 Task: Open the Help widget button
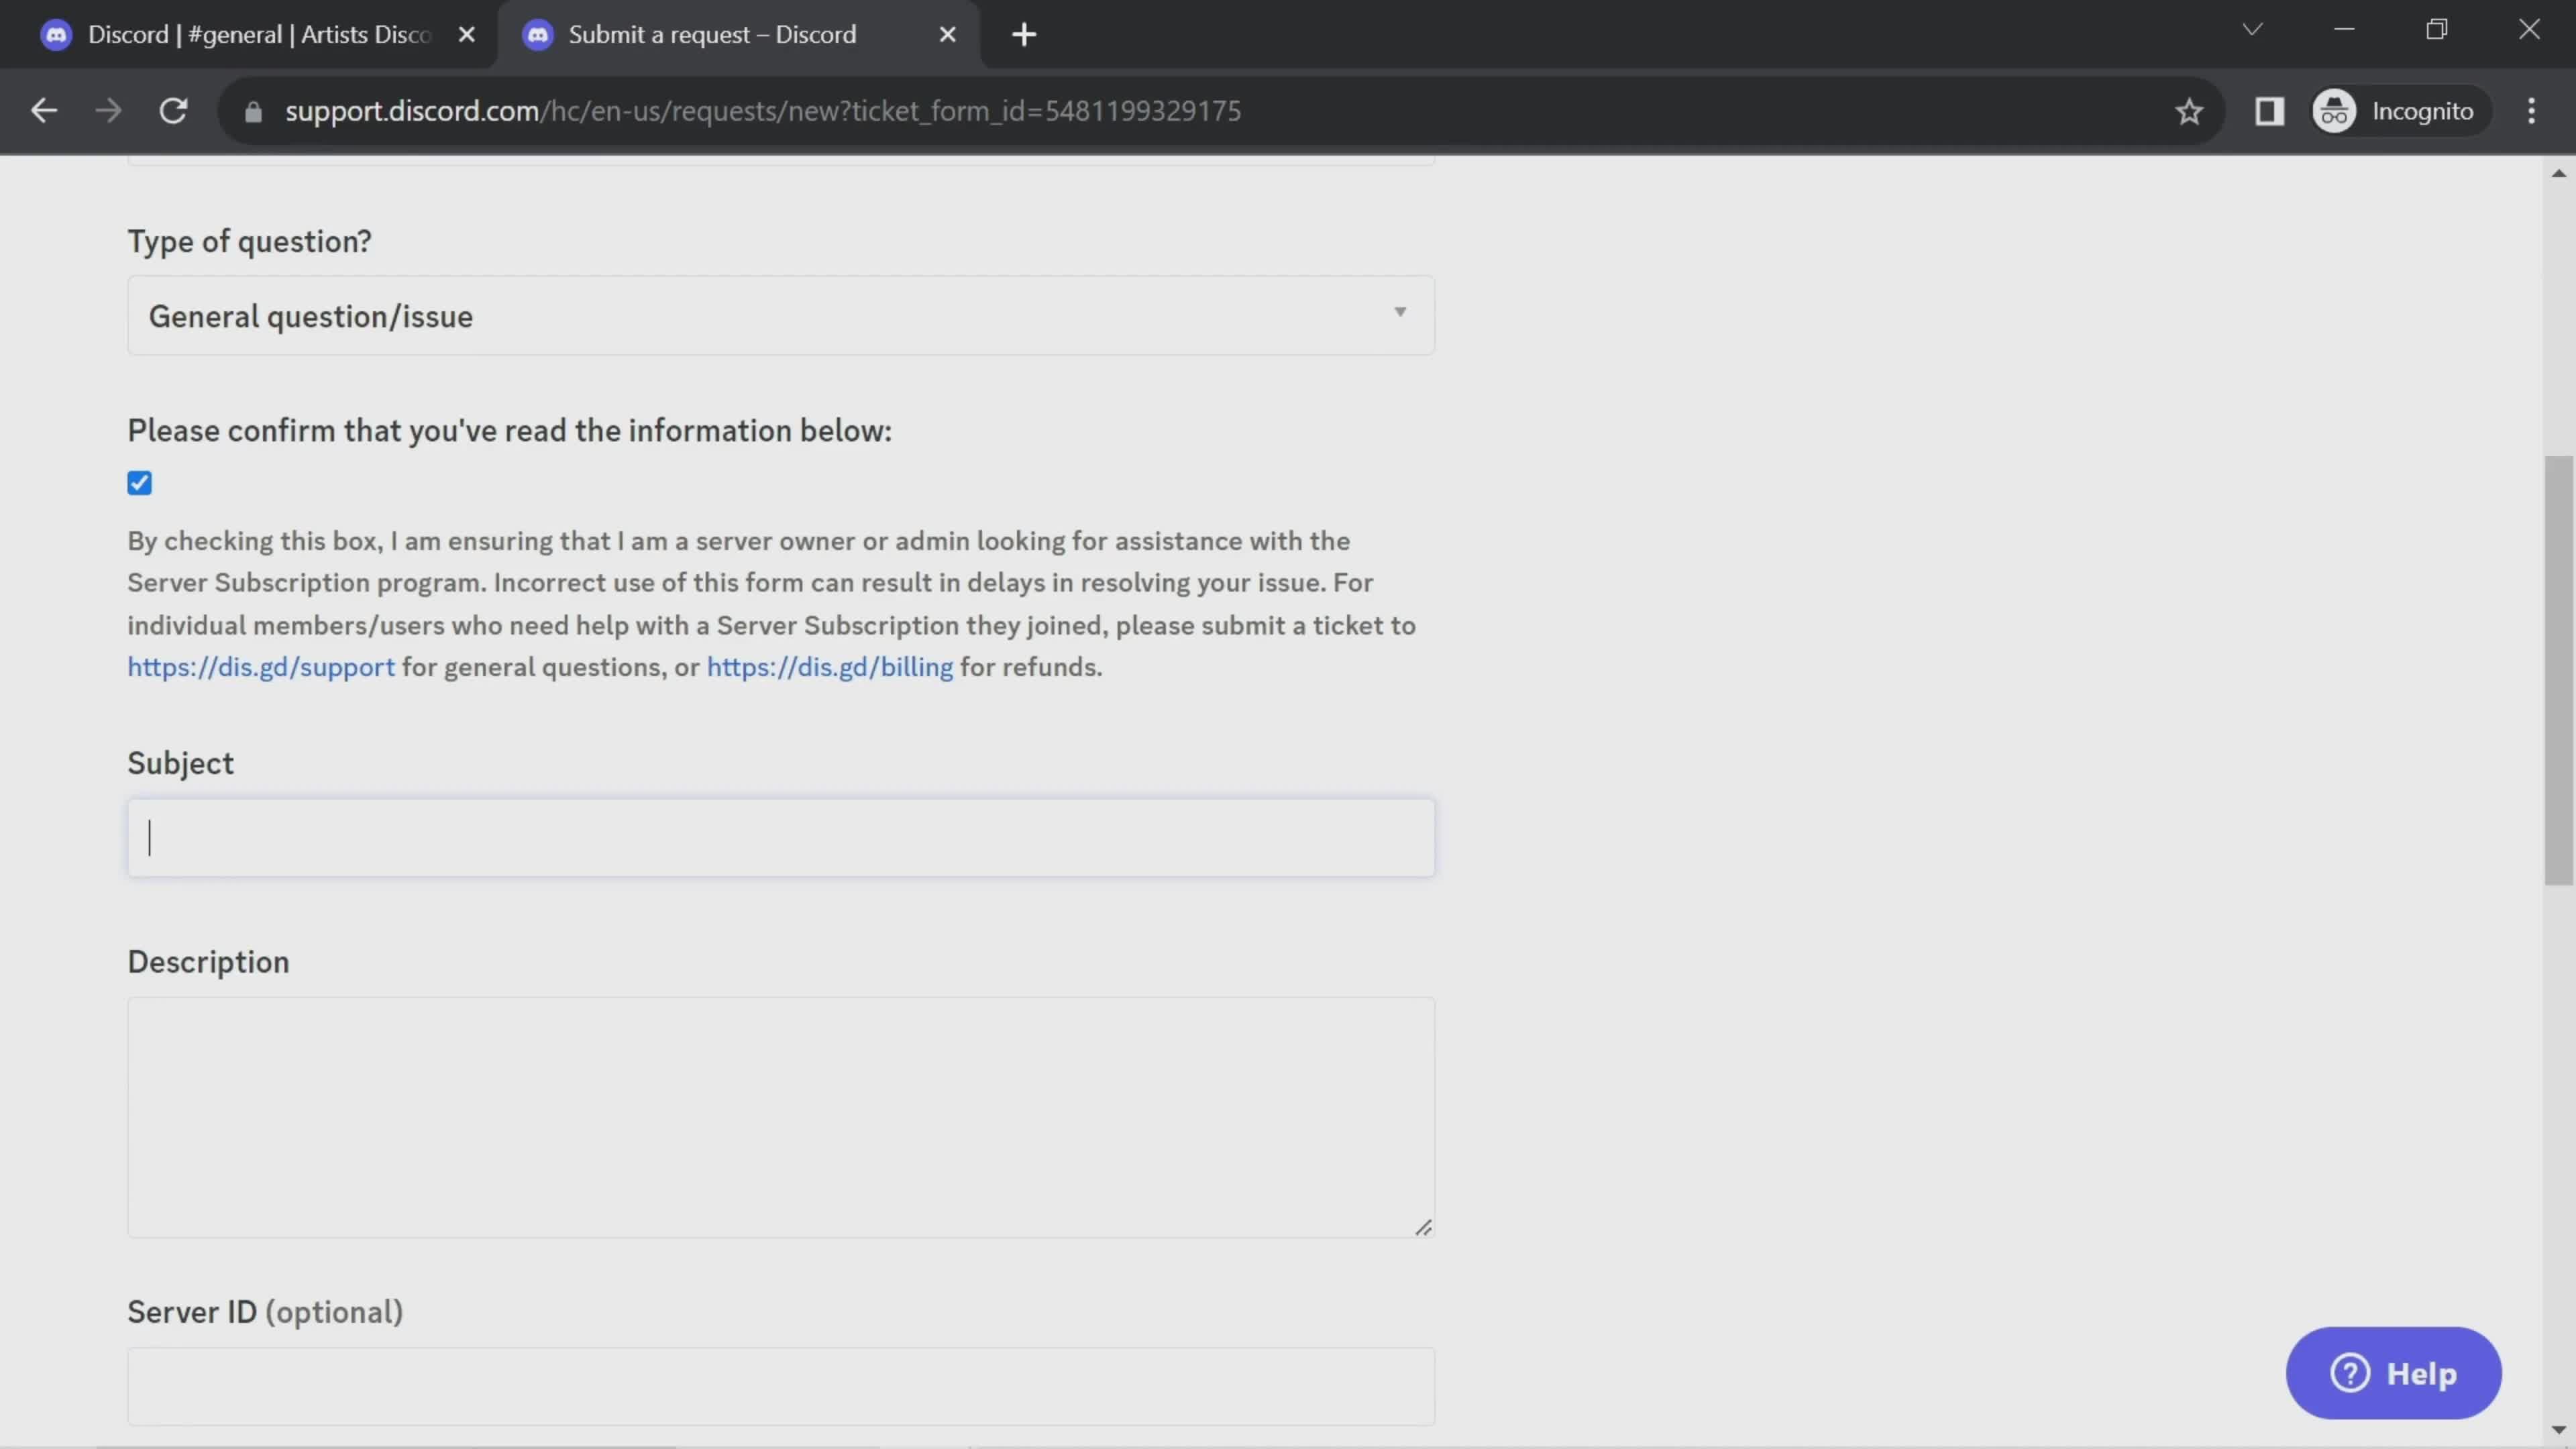pyautogui.click(x=2393, y=1373)
